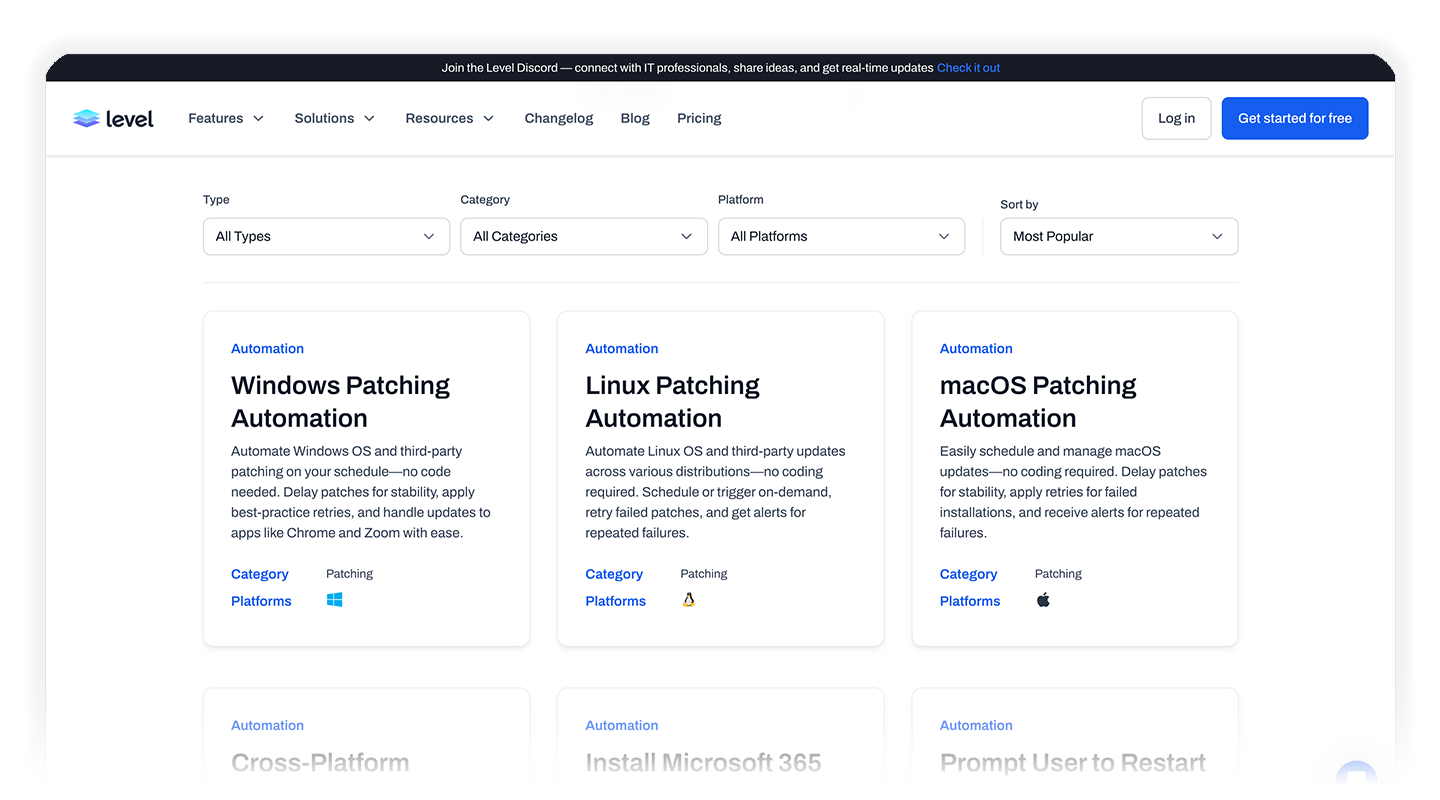
Task: Click the Apple icon in macOS Patching card
Action: click(1043, 600)
